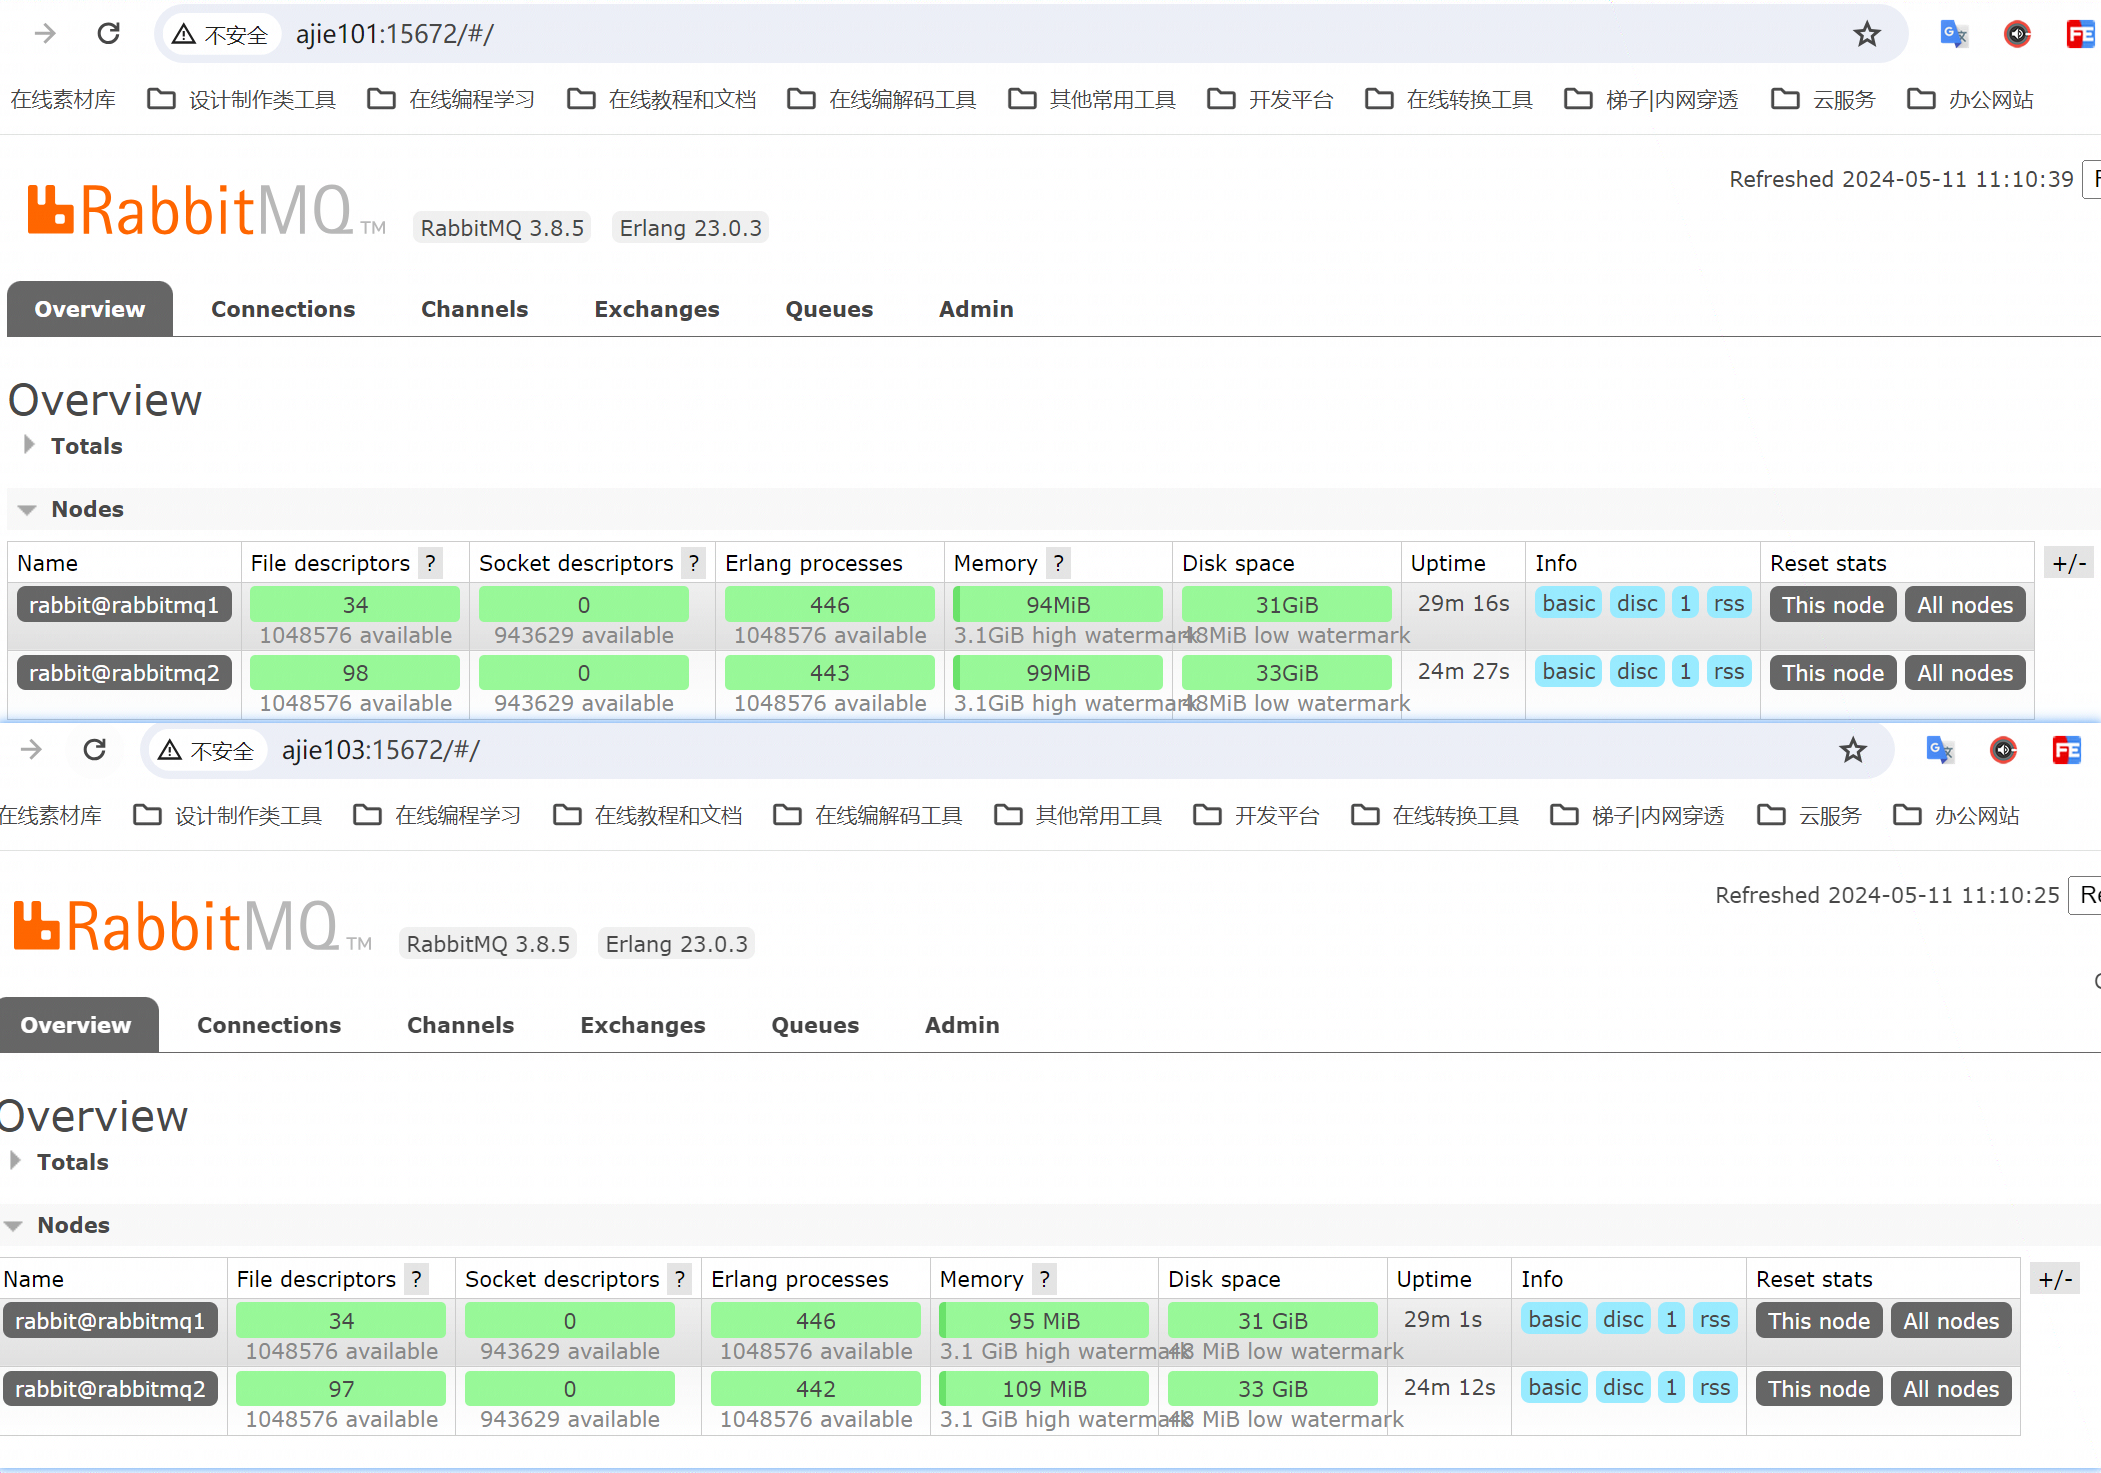Open Google Translate extension in ajie103 window
This screenshot has height=1473, width=2101.
(1939, 750)
